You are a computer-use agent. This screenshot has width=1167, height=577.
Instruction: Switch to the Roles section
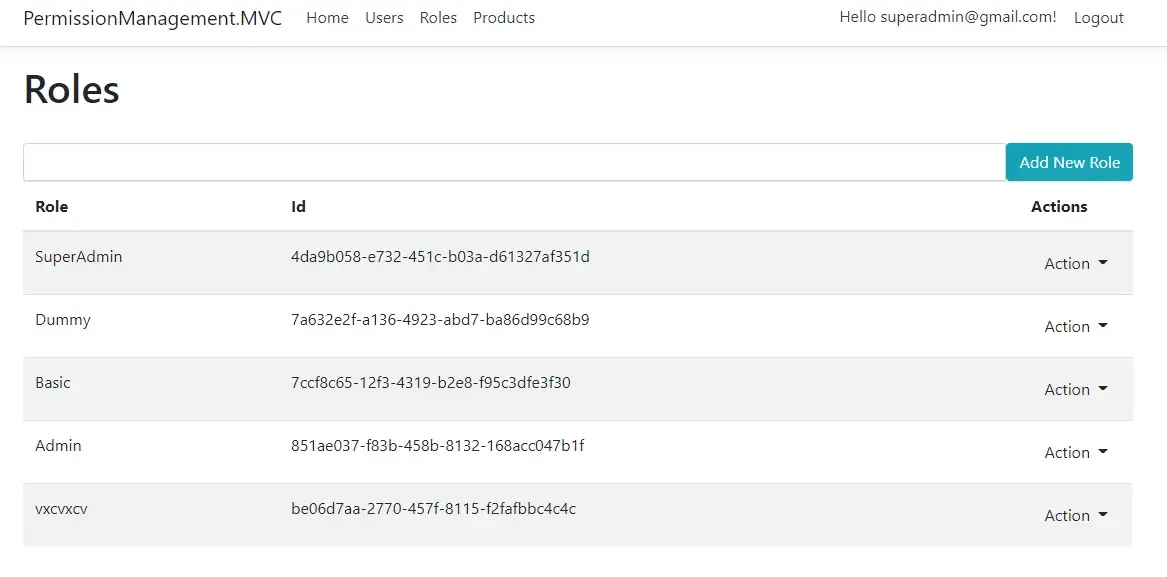coord(438,18)
